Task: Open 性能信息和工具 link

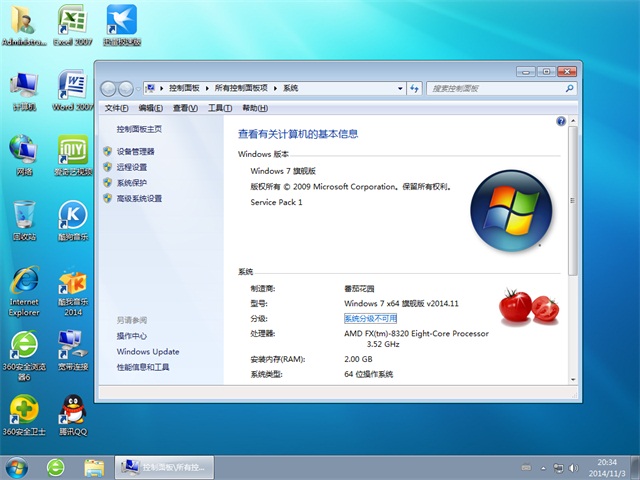Action: click(143, 367)
